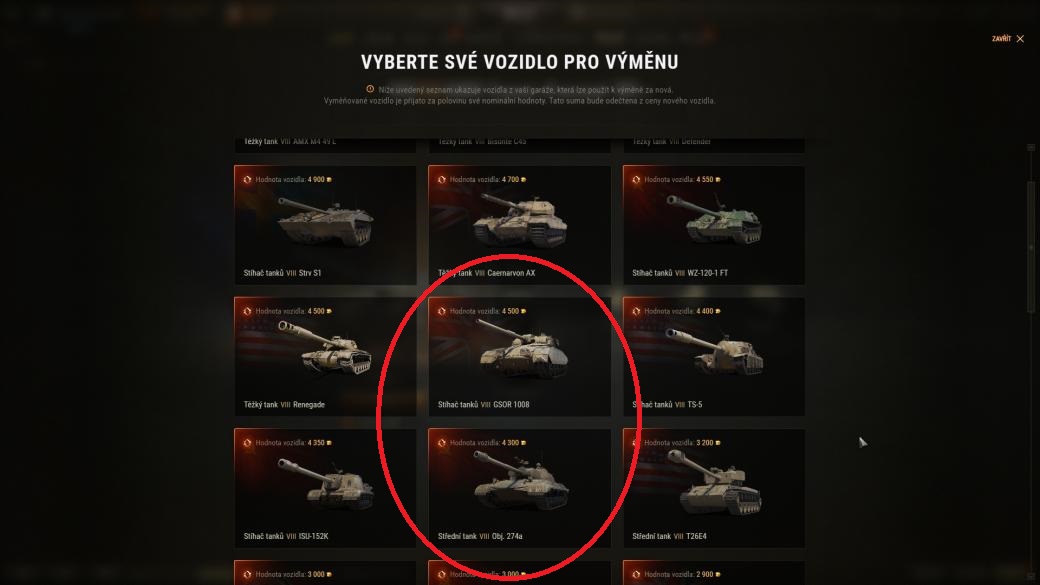This screenshot has height=585, width=1040.
Task: Select the T26E4 medium tank card
Action: point(714,488)
